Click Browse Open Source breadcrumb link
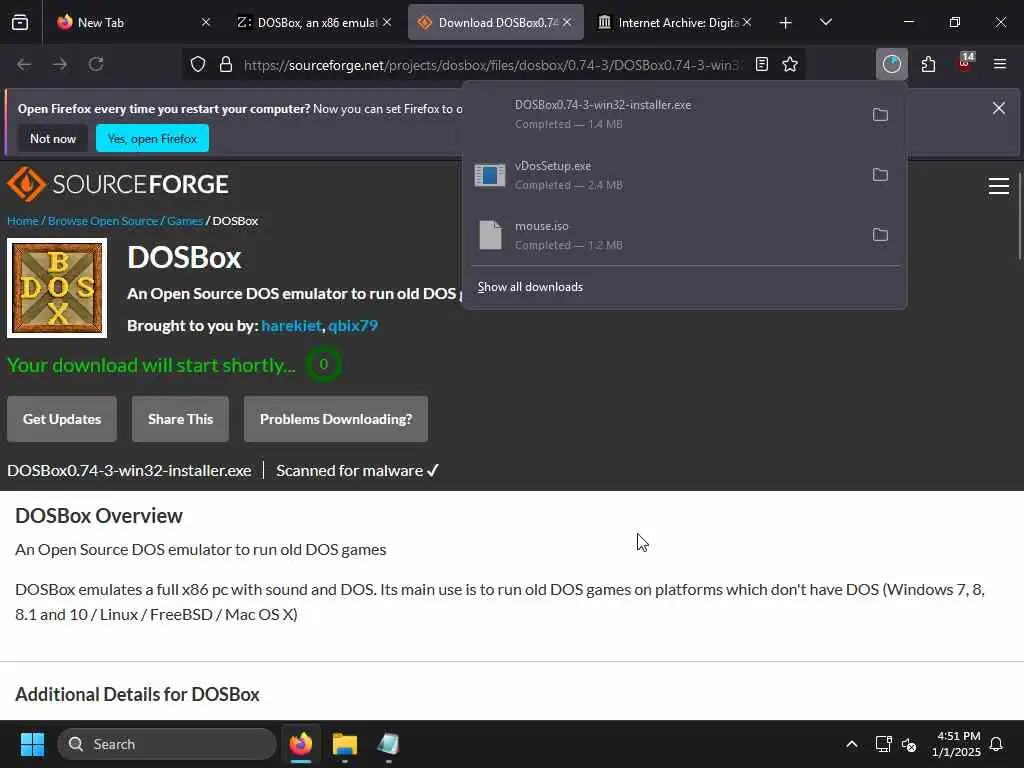This screenshot has height=768, width=1024. tap(103, 221)
